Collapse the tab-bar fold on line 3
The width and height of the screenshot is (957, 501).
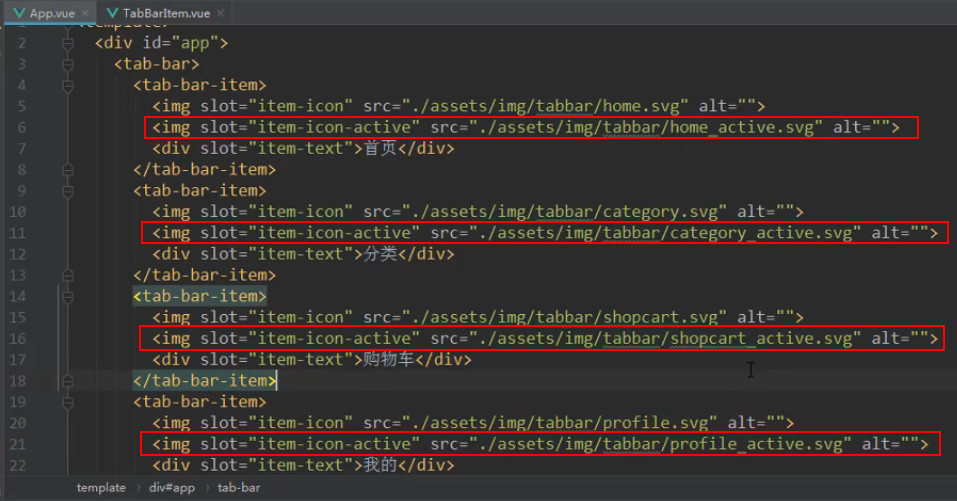click(68, 64)
